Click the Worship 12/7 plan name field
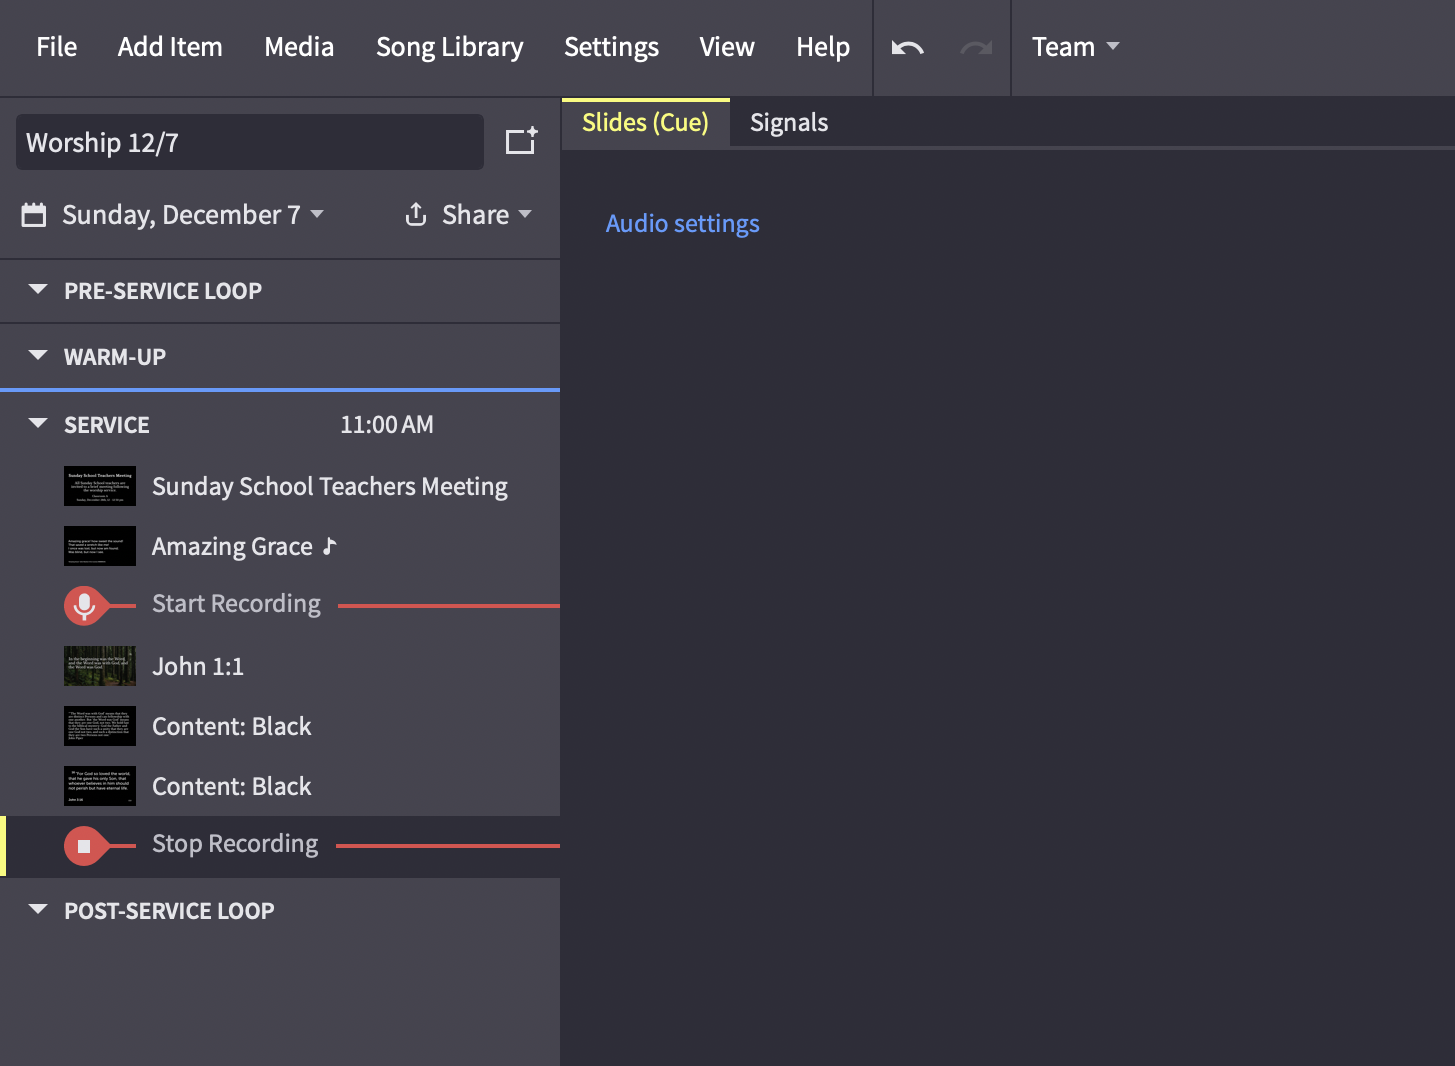 tap(250, 142)
